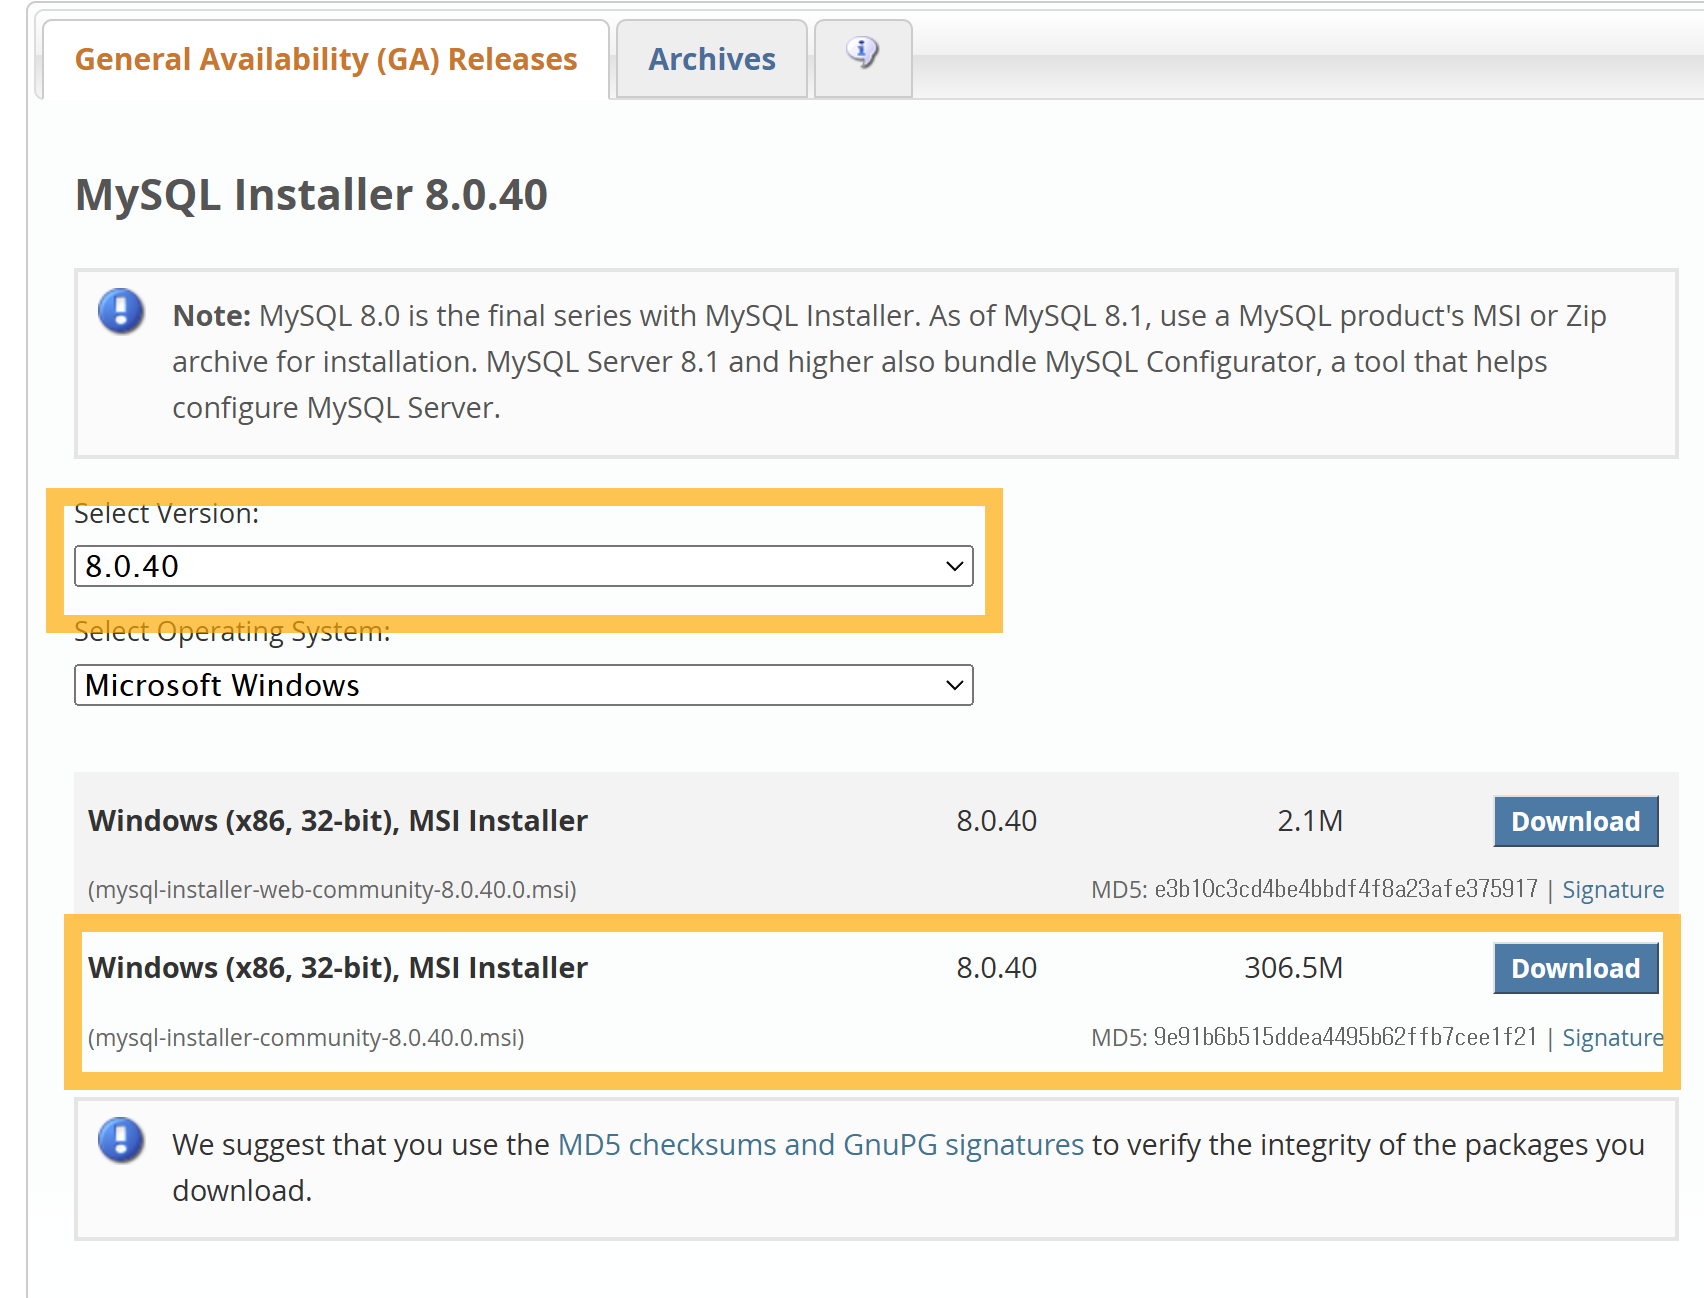
Task: Download the 2.1M web installer
Action: 1575,821
